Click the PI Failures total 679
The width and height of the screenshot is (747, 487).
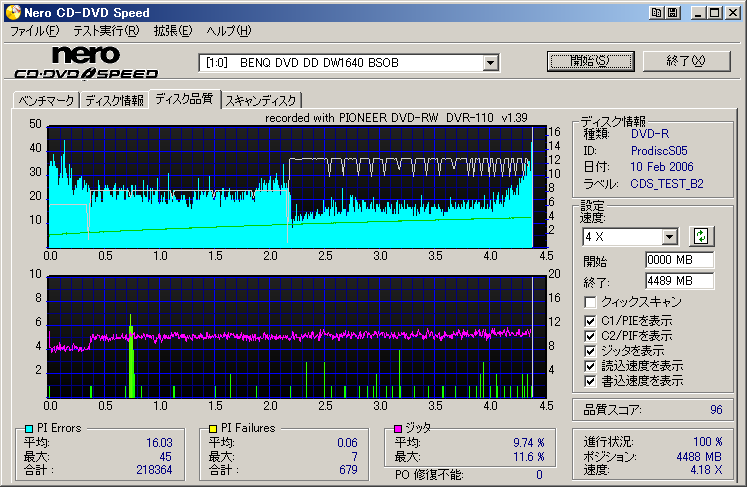[348, 470]
